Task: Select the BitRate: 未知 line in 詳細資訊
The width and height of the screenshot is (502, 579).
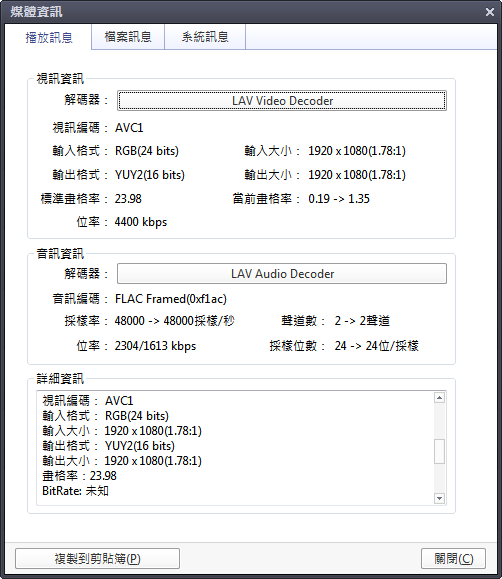Action: point(75,491)
